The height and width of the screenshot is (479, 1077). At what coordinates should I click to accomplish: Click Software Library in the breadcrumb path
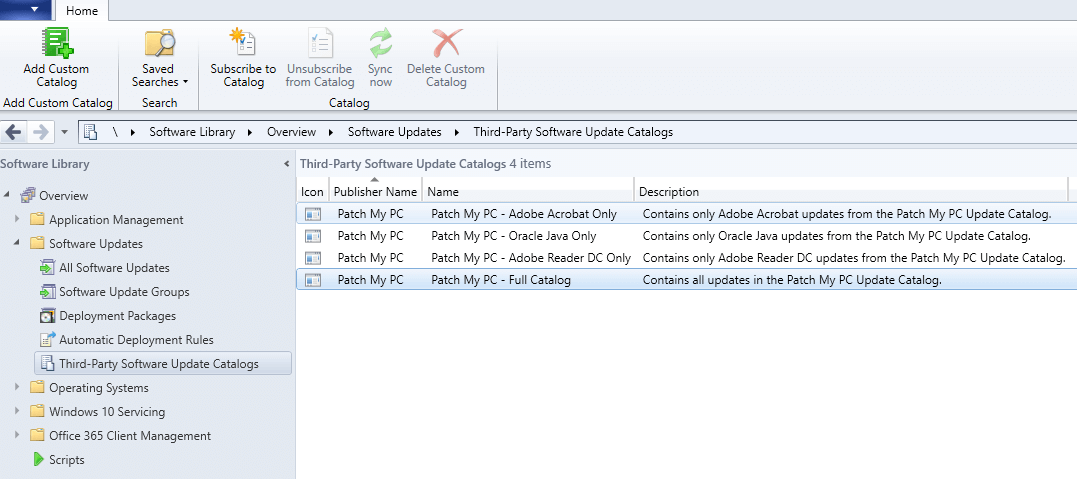(192, 132)
